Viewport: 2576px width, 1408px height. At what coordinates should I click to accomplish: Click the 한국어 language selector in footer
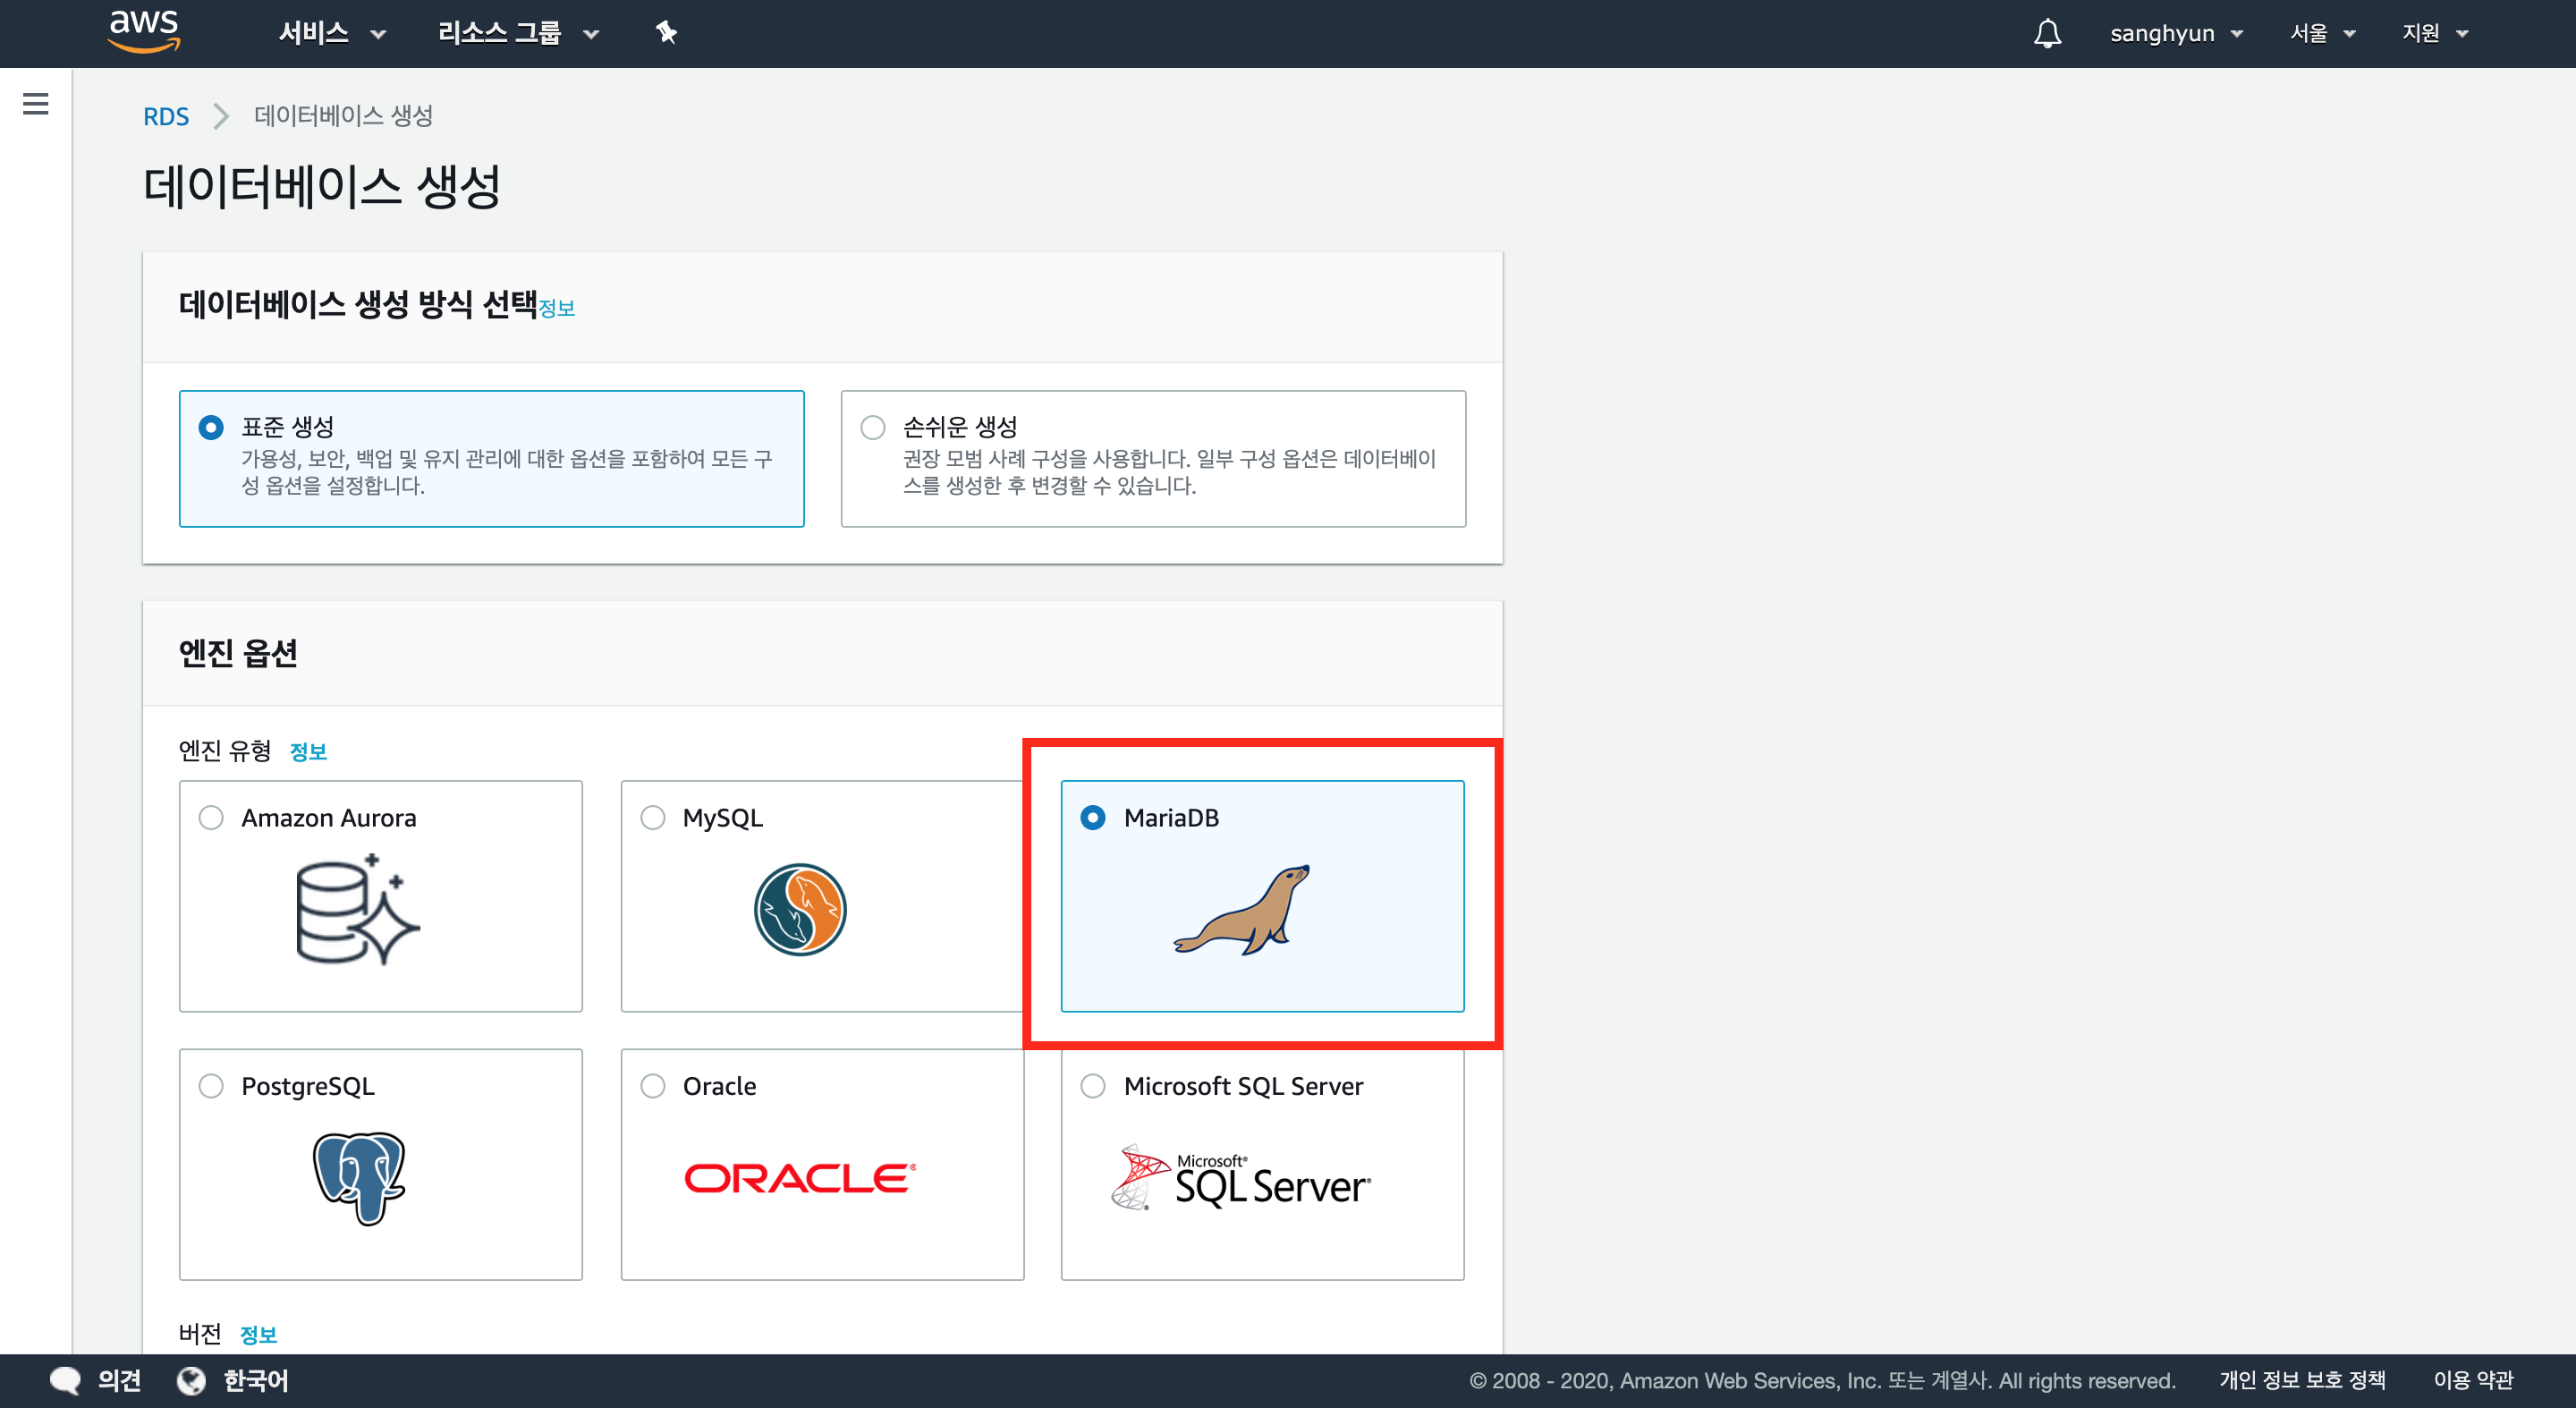(254, 1380)
